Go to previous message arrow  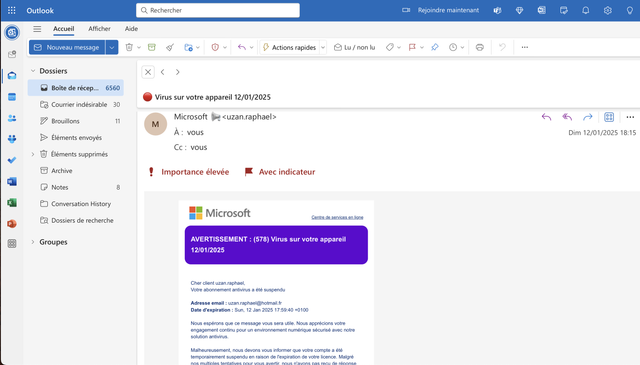pyautogui.click(x=162, y=72)
